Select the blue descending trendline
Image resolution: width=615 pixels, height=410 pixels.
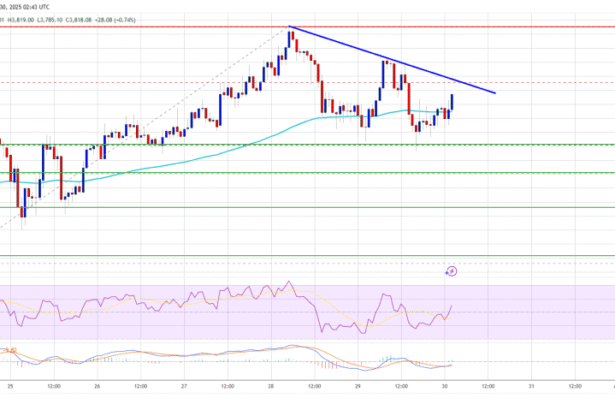[x=400, y=62]
